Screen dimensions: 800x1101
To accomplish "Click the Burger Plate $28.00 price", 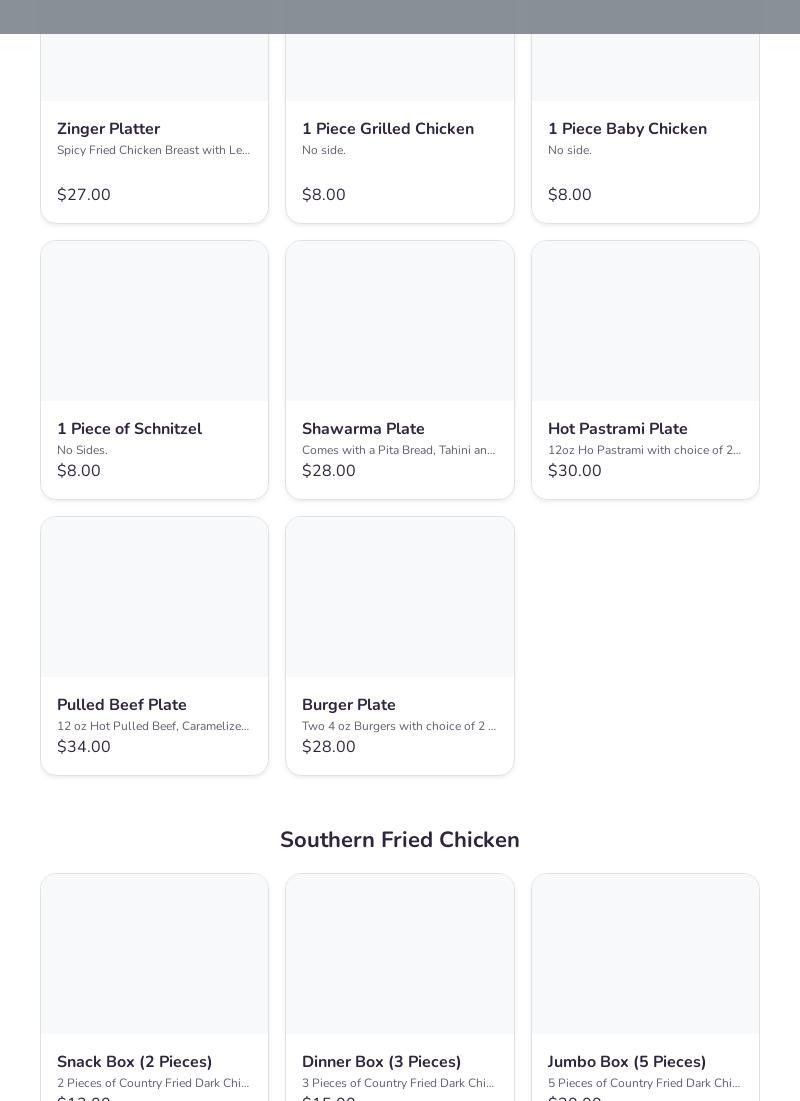I will 329,747.
